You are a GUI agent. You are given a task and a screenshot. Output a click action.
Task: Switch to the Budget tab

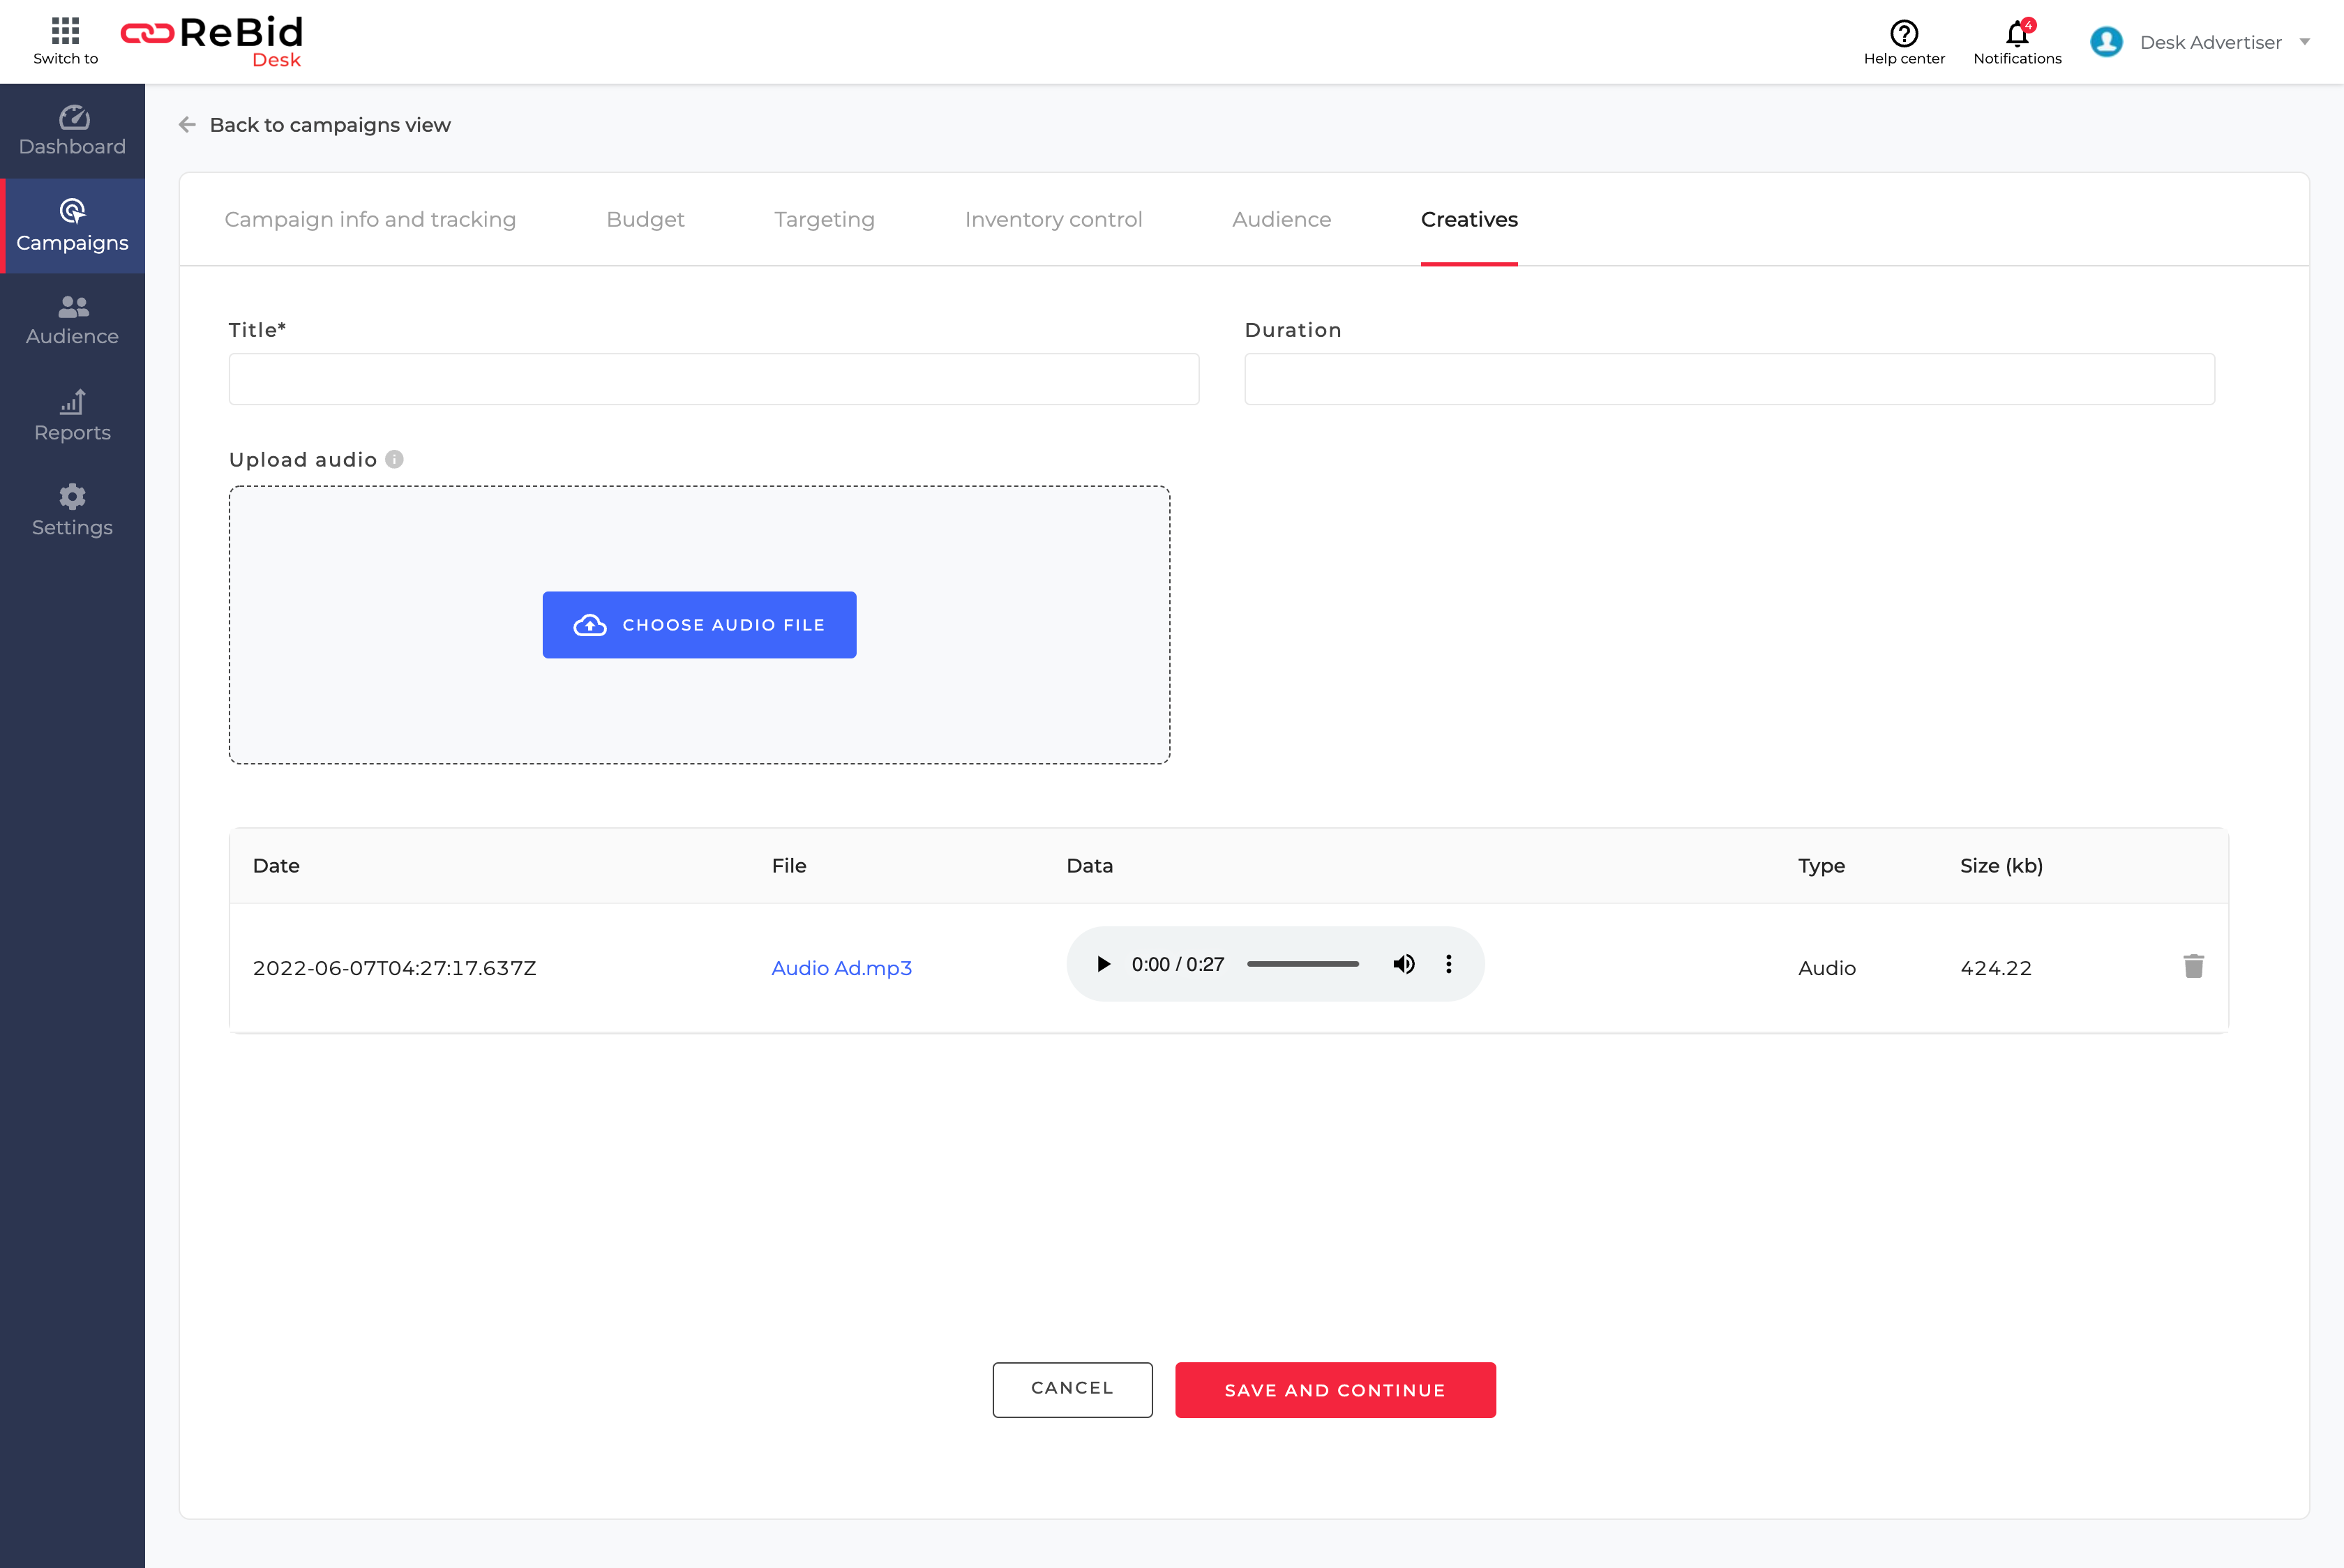point(645,219)
